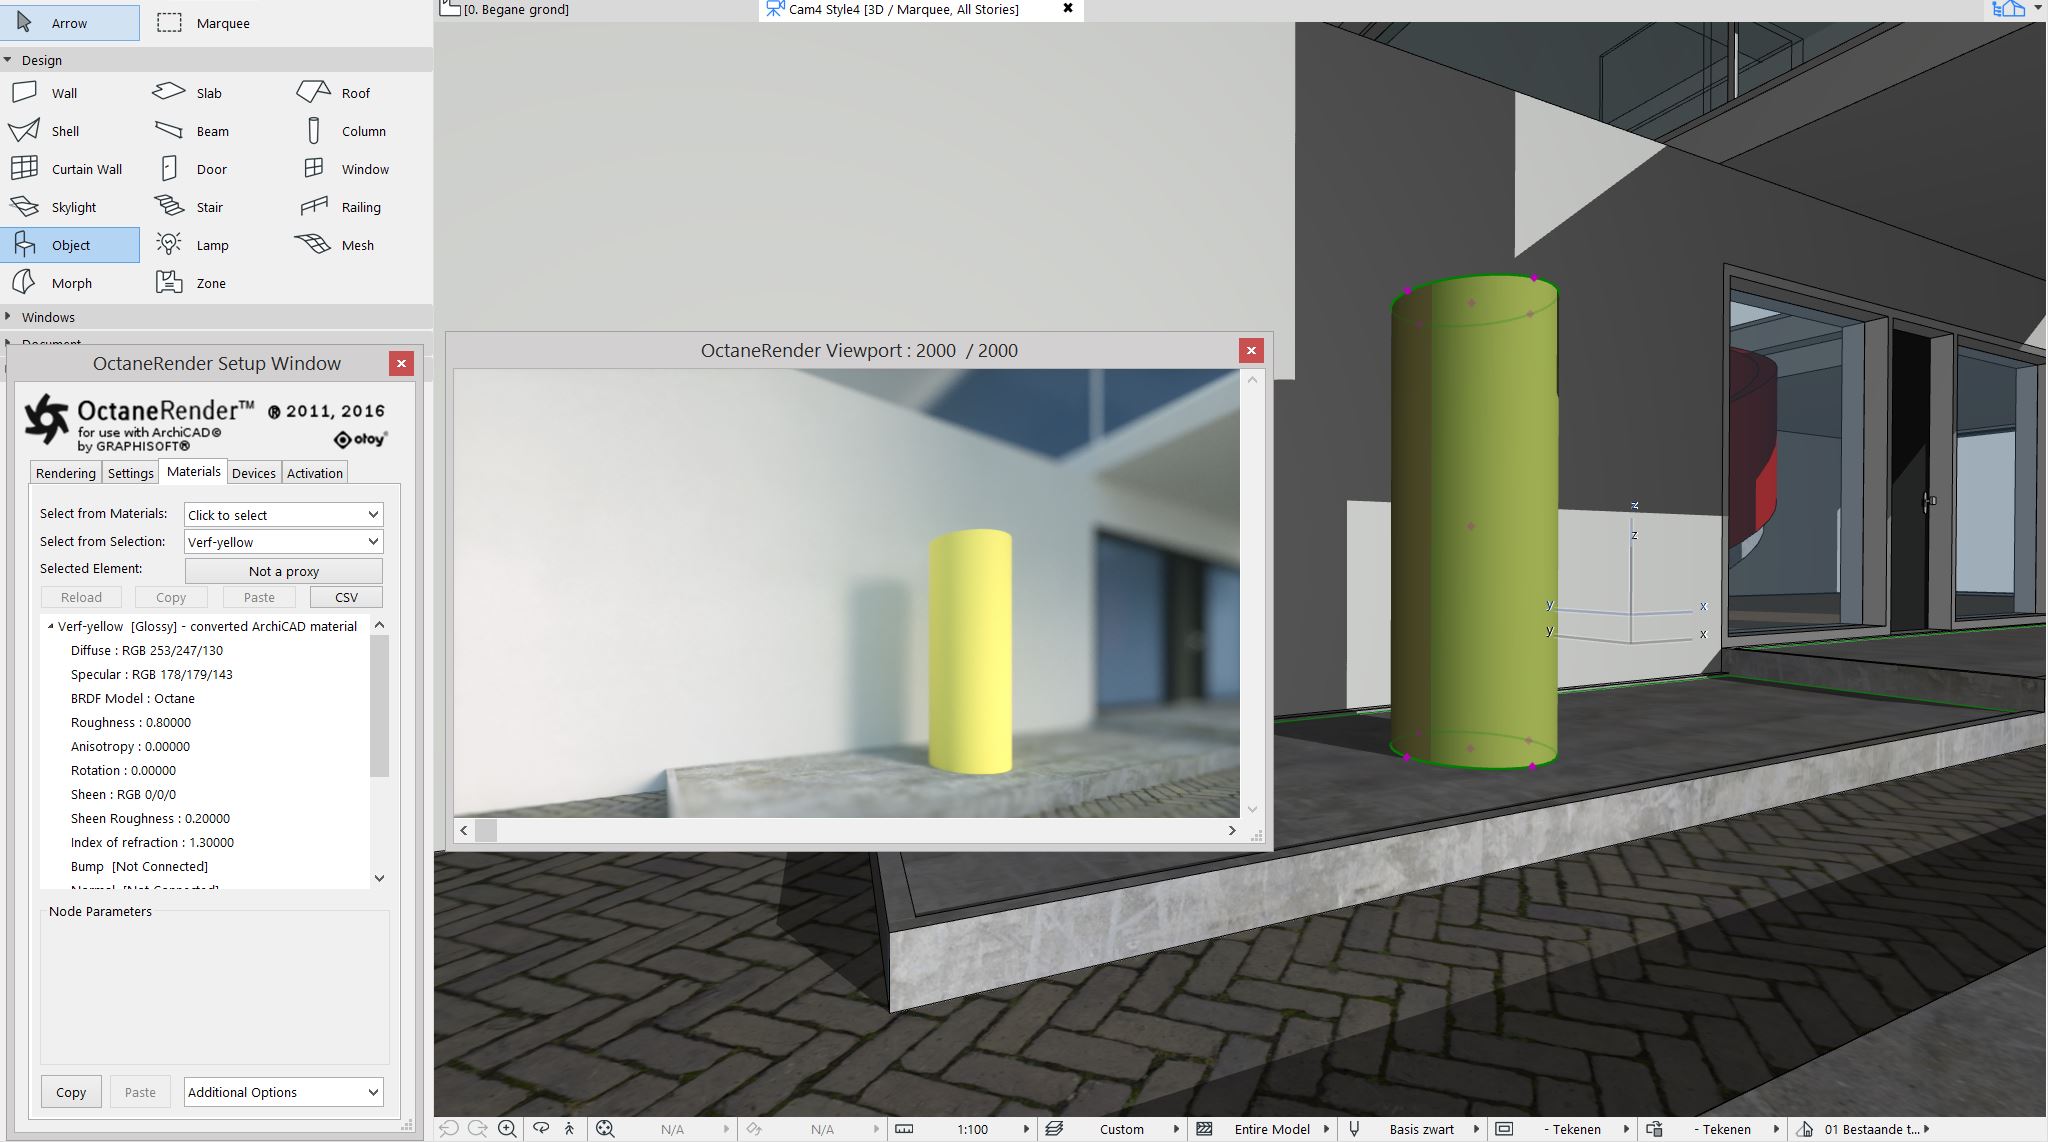Toggle the Object tool active state
This screenshot has width=2048, height=1142.
[71, 244]
